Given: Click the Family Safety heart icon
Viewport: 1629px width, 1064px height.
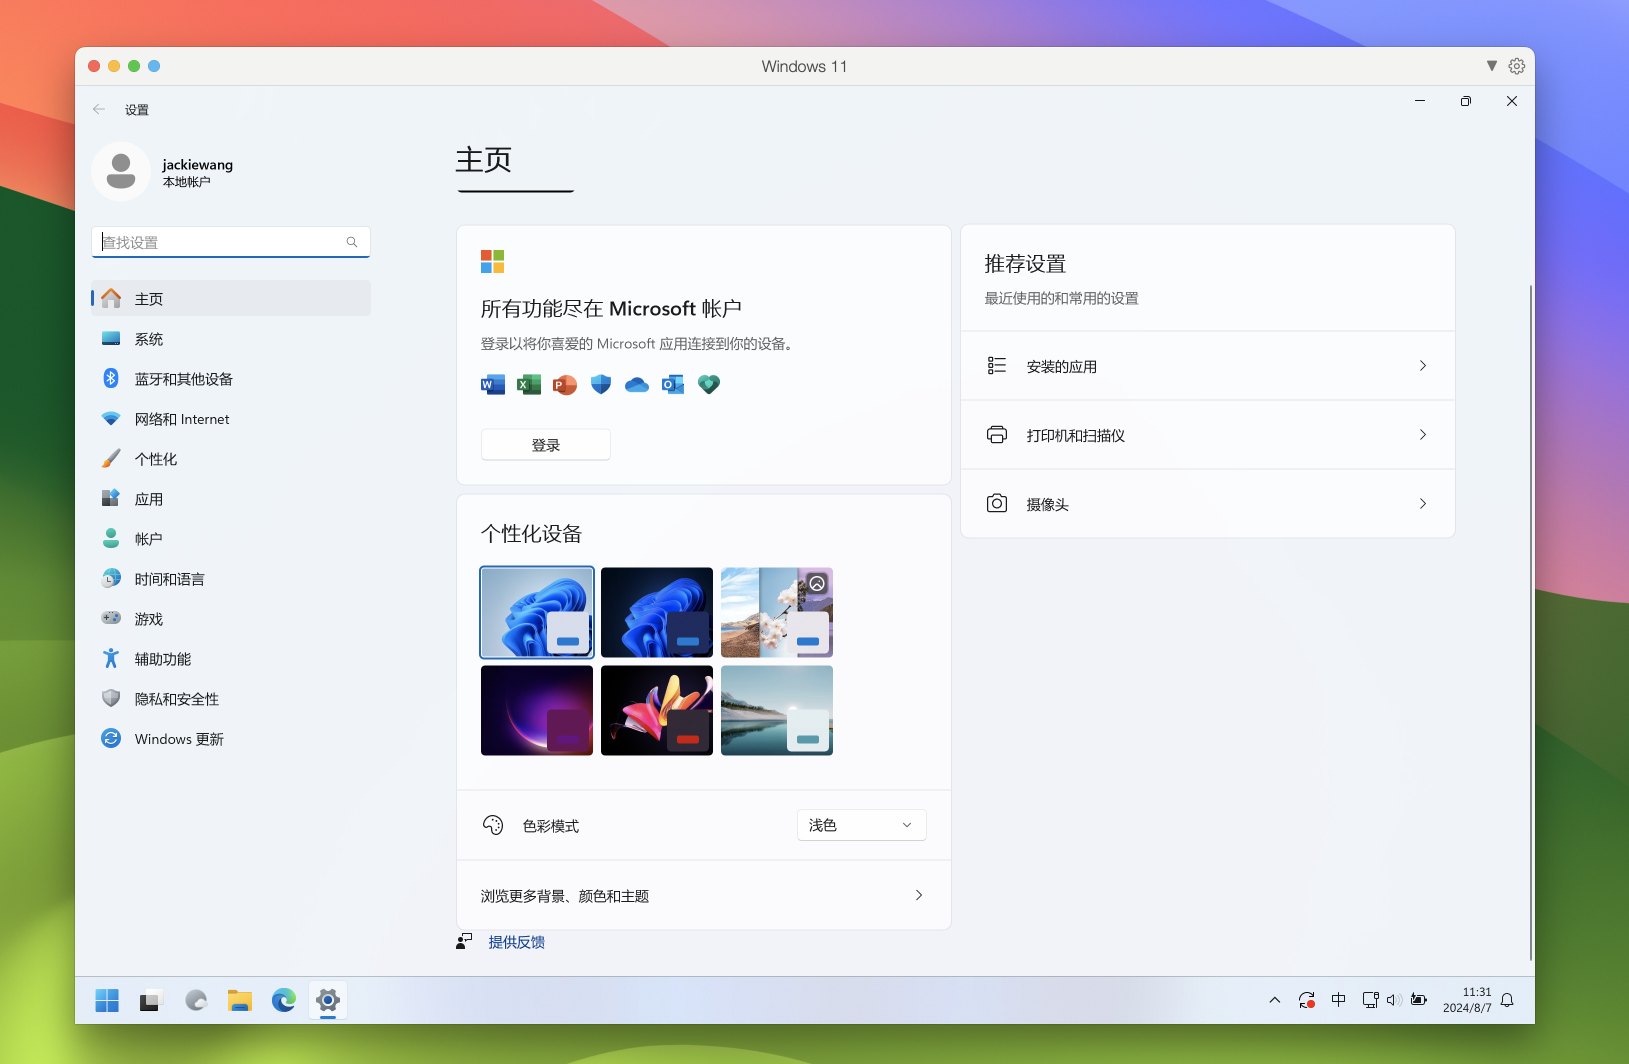Looking at the screenshot, I should coord(709,385).
